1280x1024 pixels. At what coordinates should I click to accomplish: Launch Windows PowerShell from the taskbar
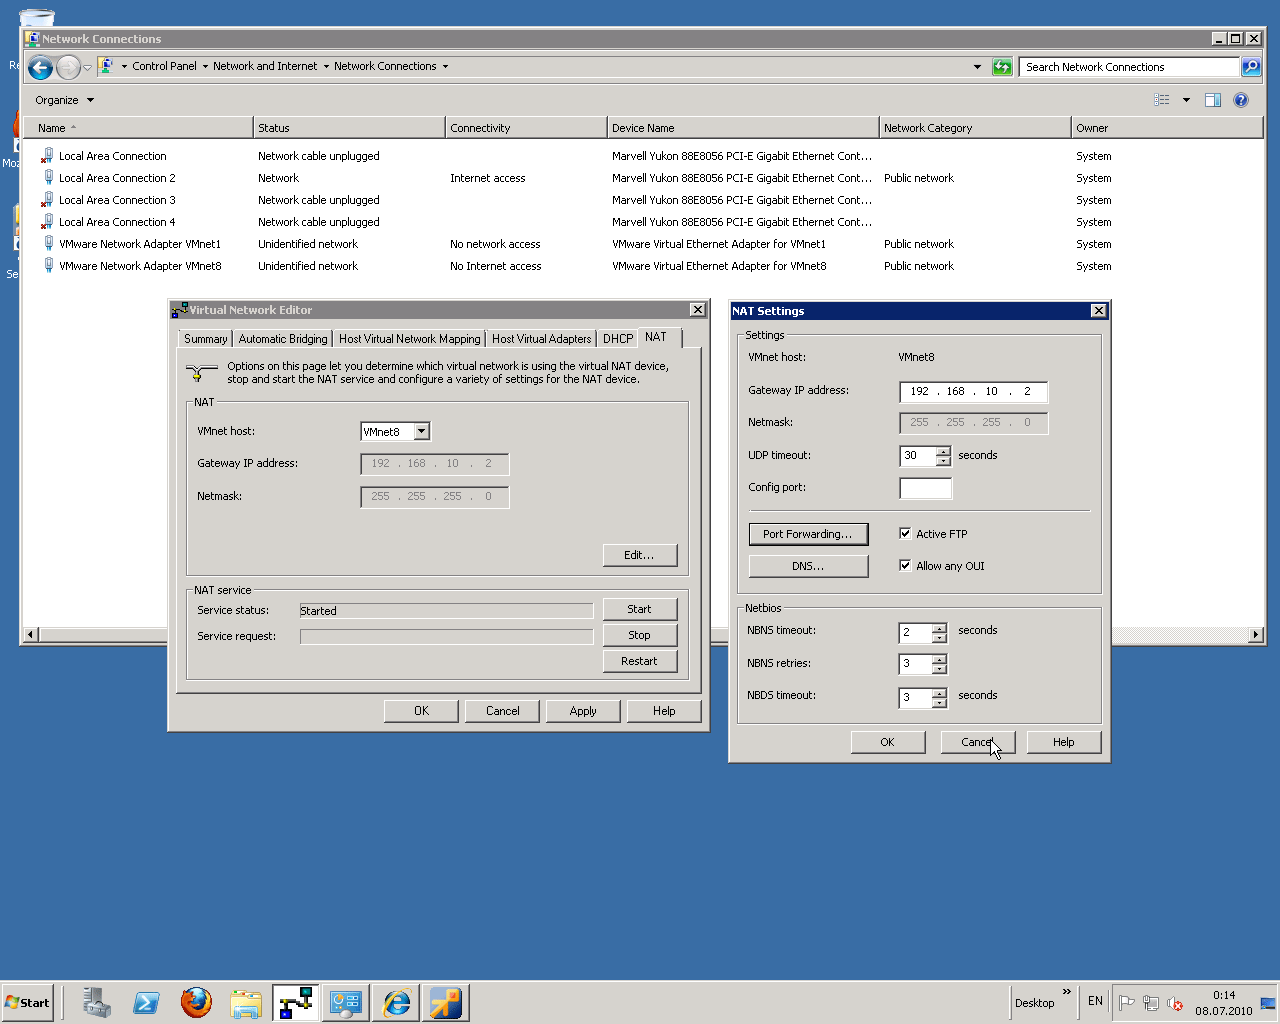tap(146, 1002)
